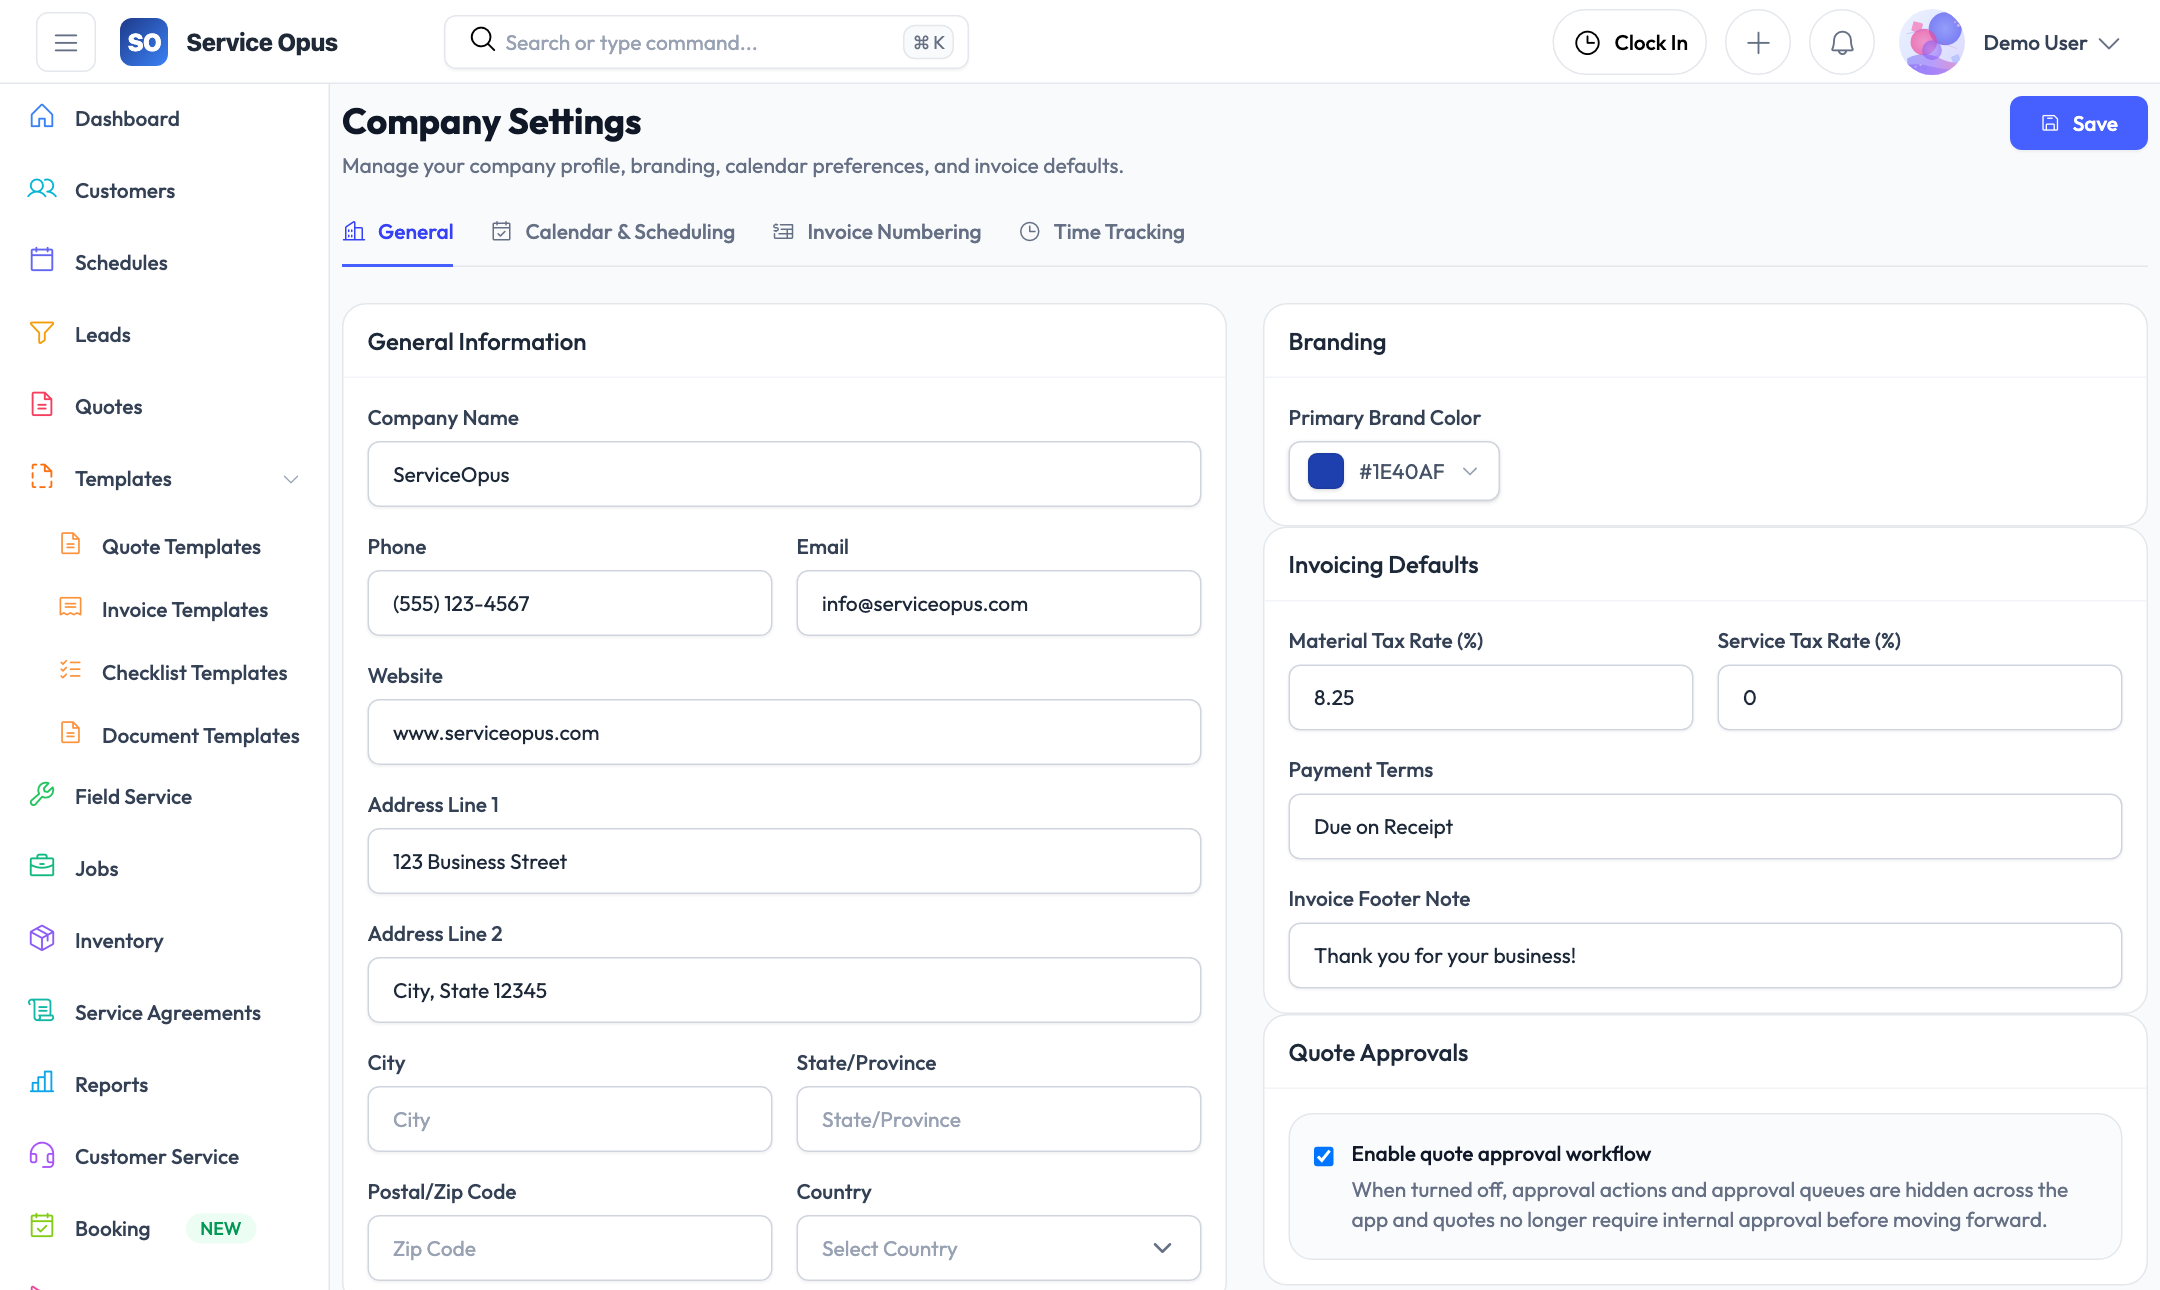
Task: Click the notification bell icon
Action: 1841,41
